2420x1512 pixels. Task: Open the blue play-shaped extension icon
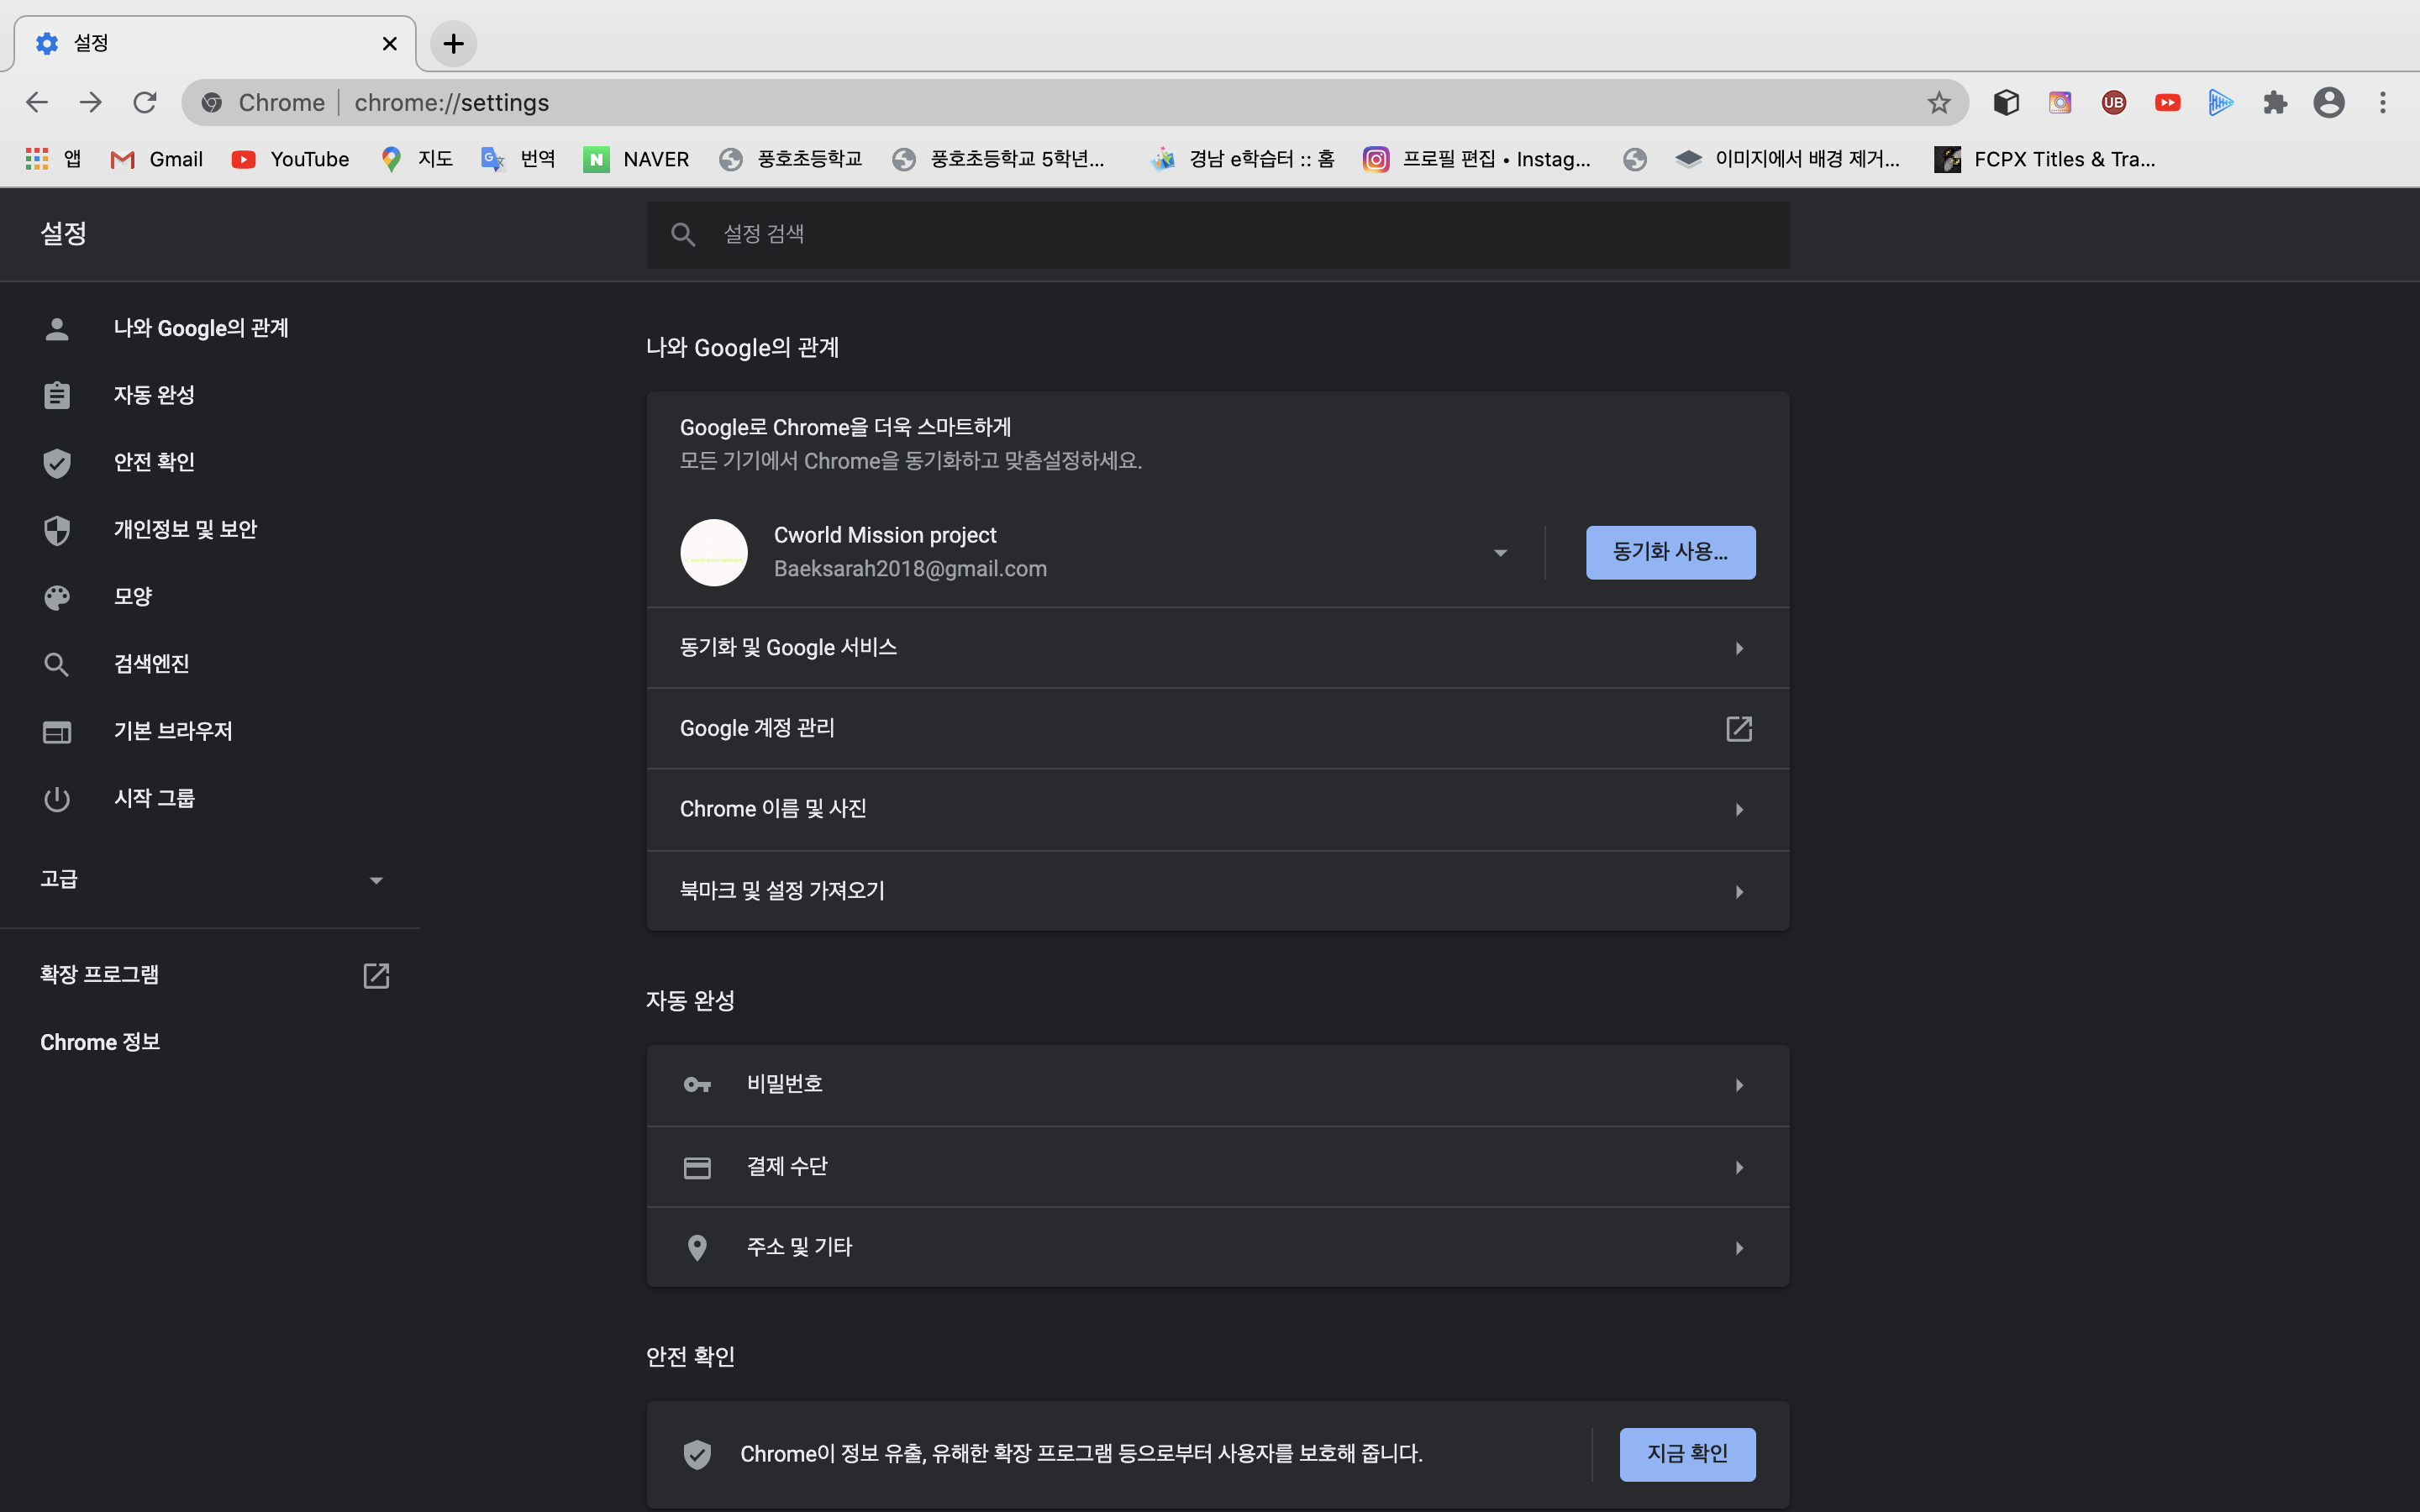[2221, 102]
